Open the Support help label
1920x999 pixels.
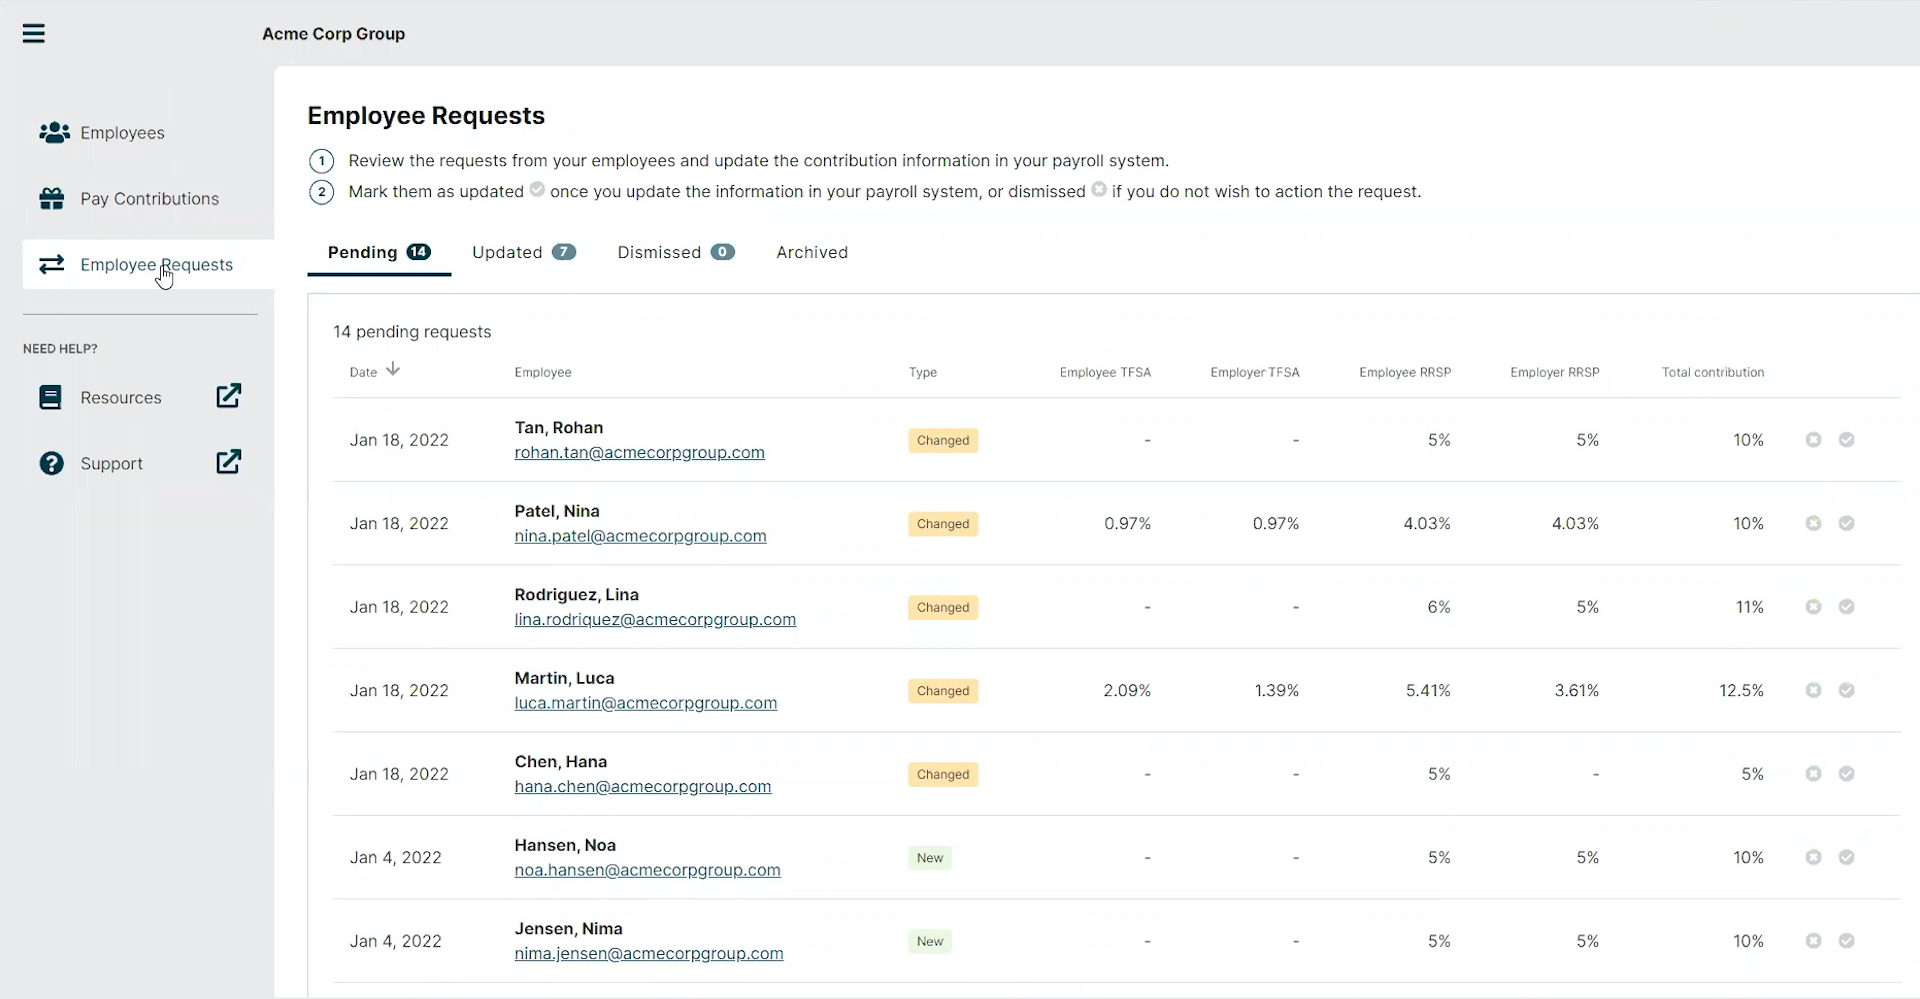111,464
